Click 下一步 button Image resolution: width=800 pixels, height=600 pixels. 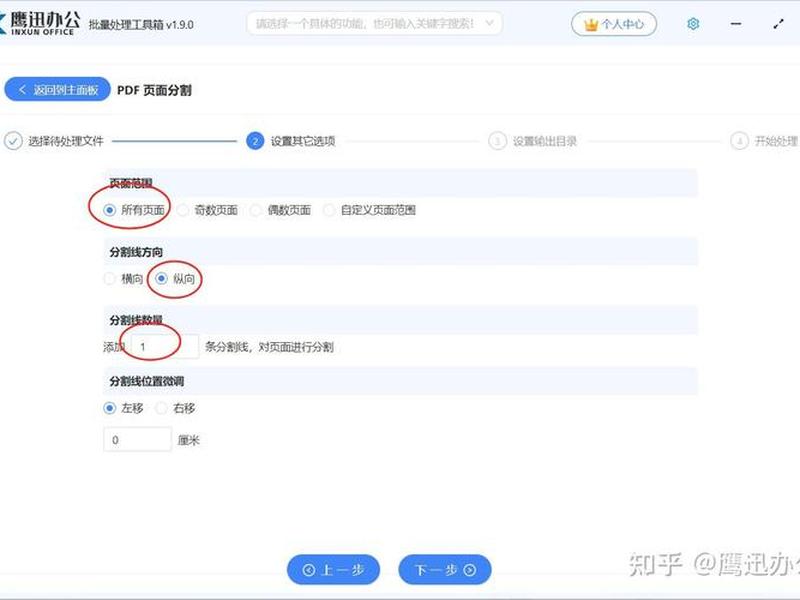coord(445,569)
